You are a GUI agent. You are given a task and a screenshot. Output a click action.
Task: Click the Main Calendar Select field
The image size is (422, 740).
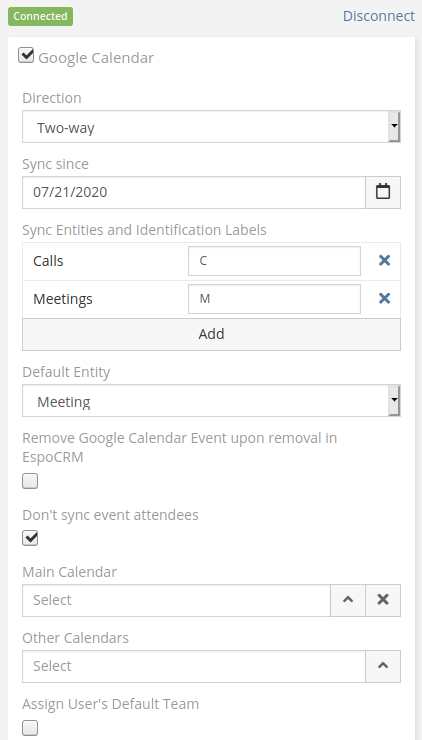click(176, 600)
